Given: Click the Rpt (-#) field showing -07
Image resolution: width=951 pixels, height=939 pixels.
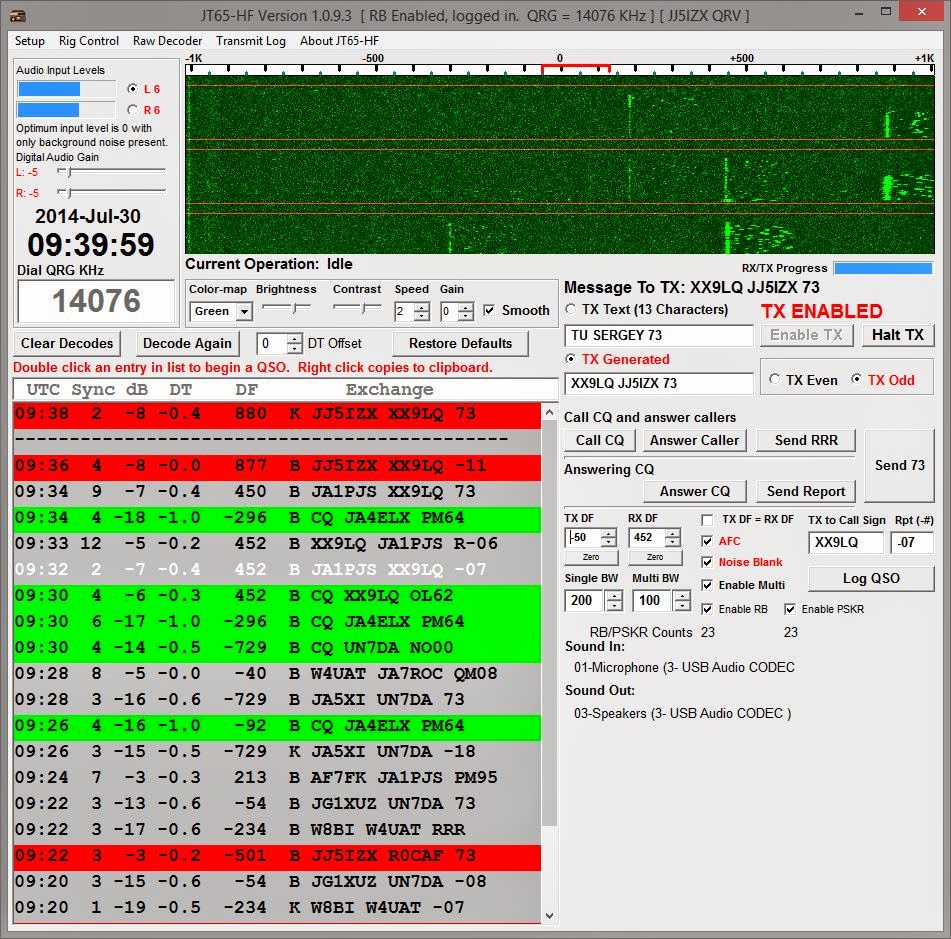Looking at the screenshot, I should click(912, 543).
